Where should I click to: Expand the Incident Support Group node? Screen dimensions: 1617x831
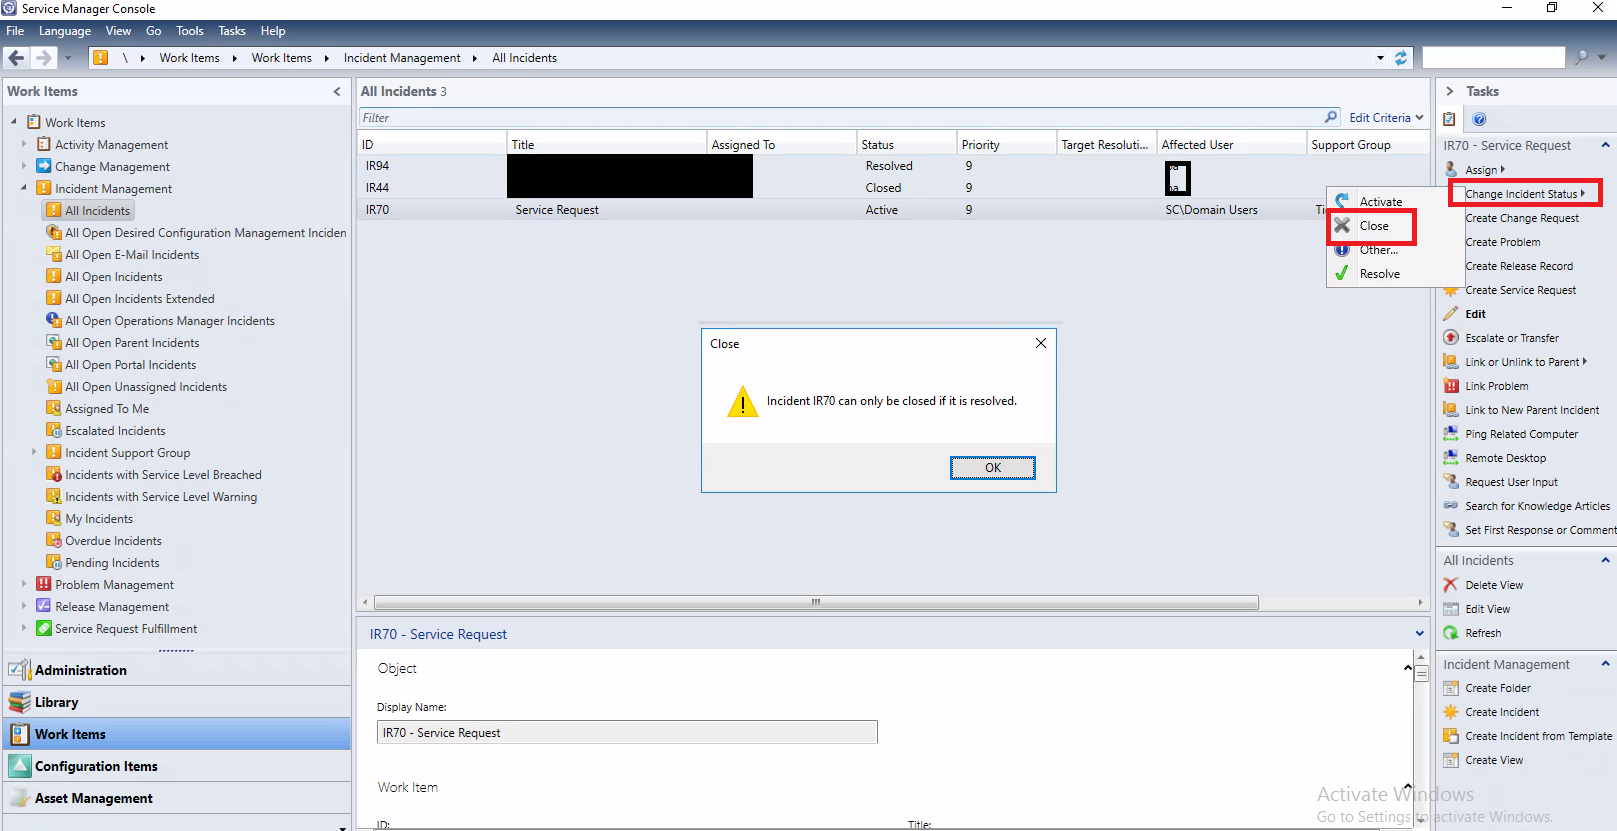point(34,452)
